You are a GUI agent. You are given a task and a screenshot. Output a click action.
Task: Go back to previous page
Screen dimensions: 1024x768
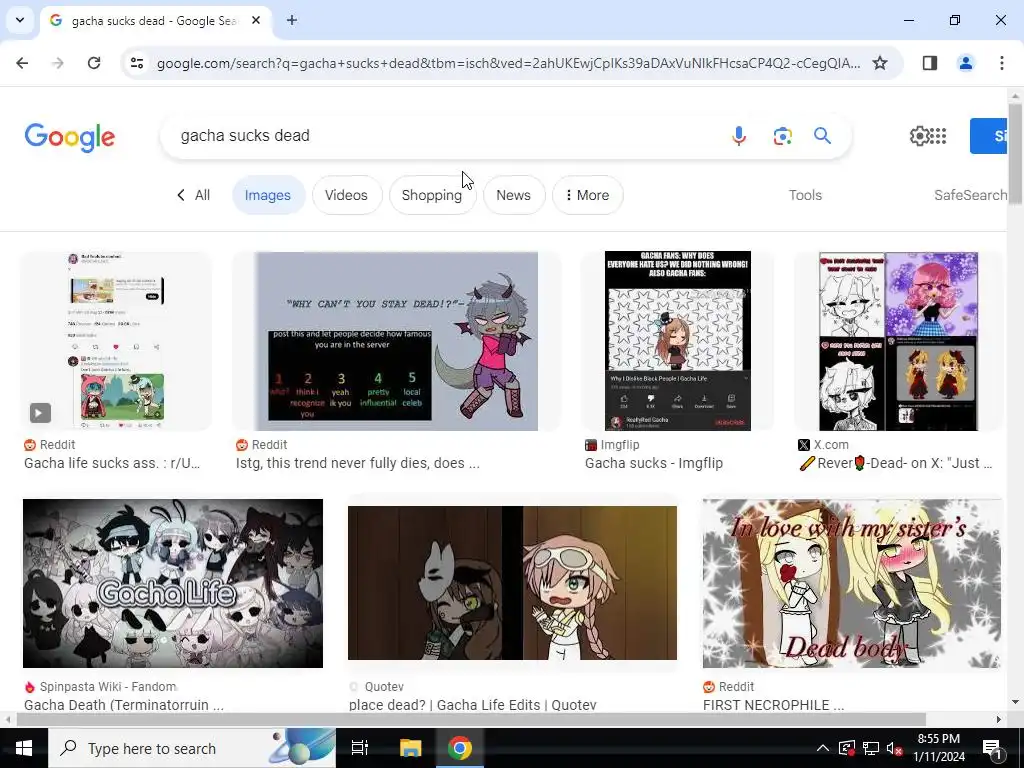point(22,63)
